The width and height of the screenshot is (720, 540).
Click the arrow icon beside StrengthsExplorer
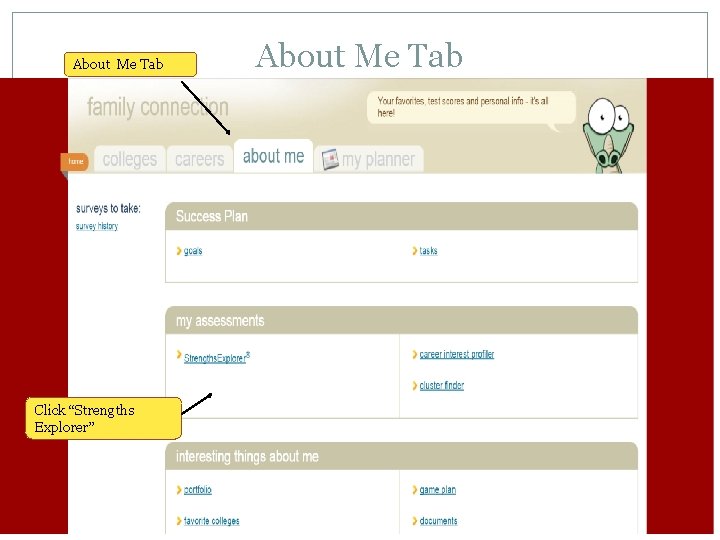point(179,354)
